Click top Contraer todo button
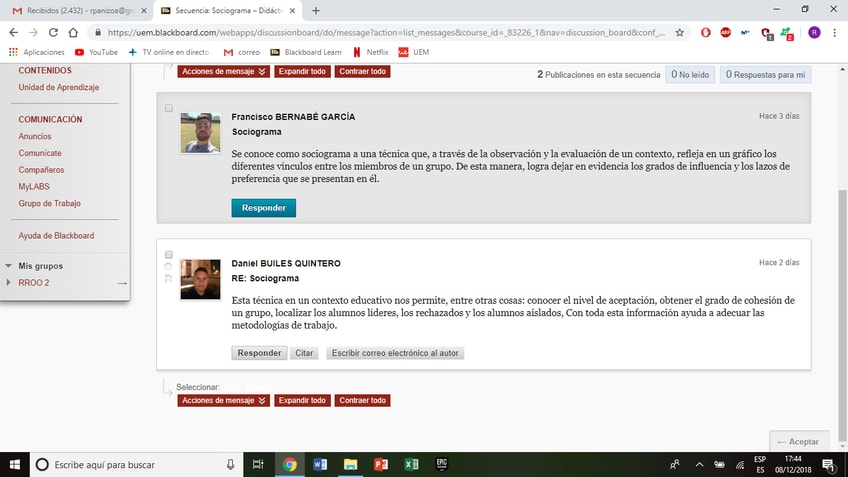The height and width of the screenshot is (477, 848). pyautogui.click(x=362, y=71)
